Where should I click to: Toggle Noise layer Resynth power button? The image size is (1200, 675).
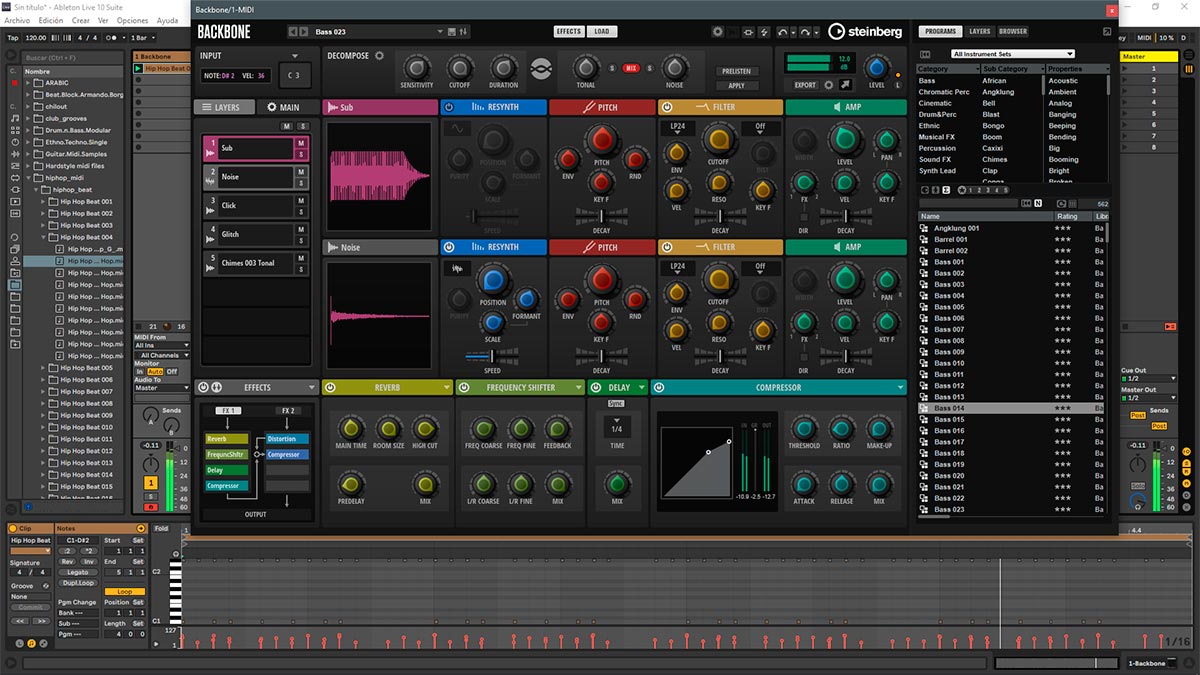(449, 247)
